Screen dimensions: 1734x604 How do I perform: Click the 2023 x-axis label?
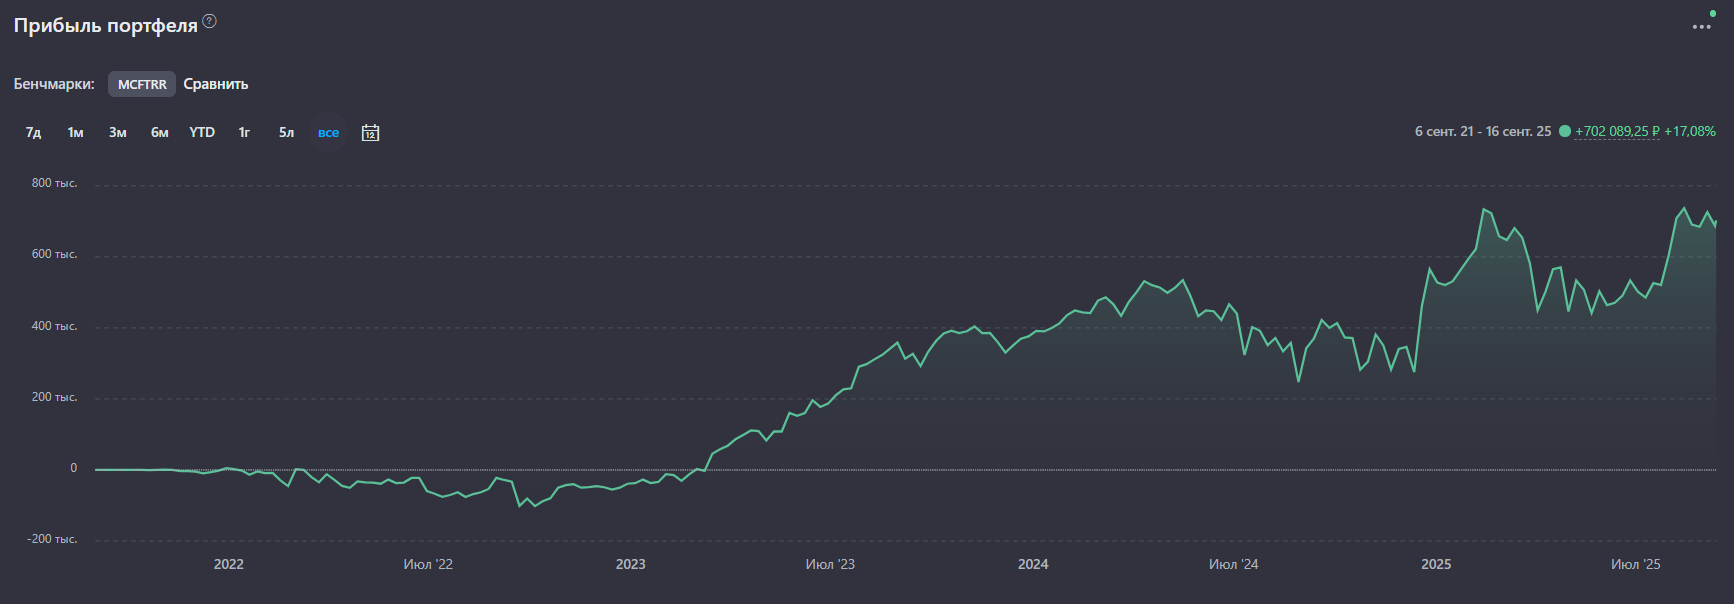(x=631, y=564)
